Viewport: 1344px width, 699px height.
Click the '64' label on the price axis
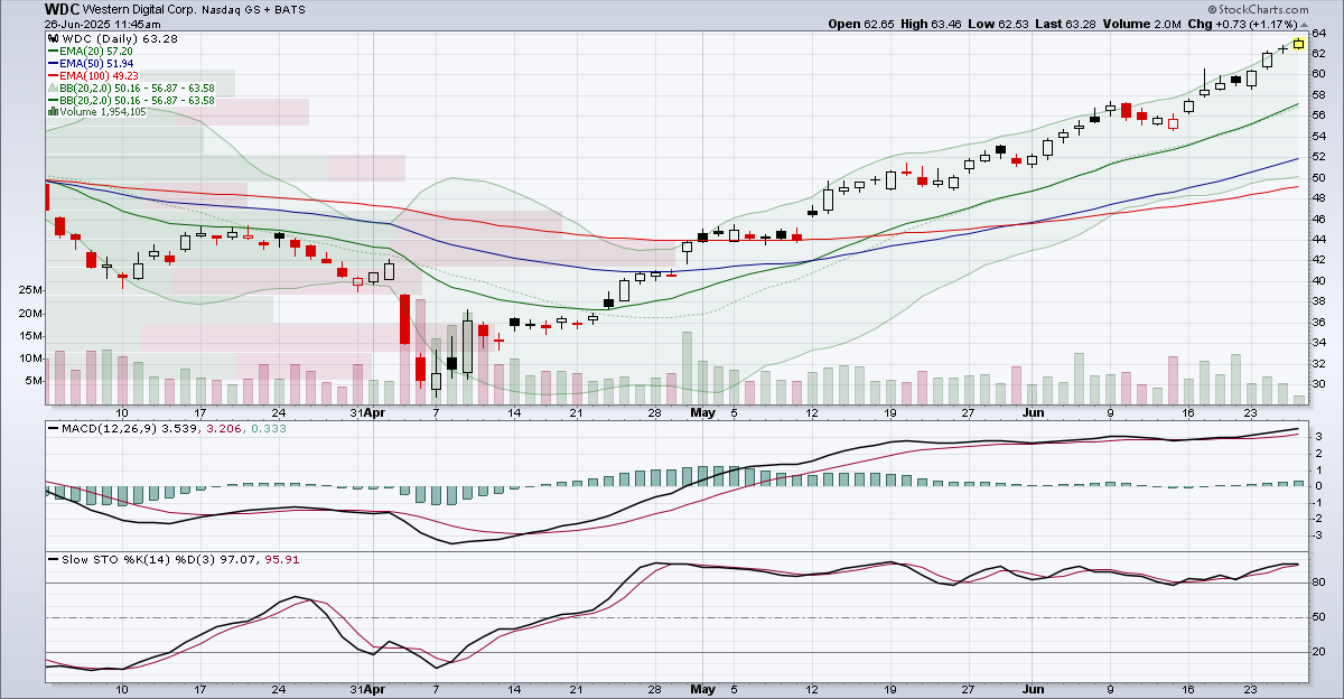click(1320, 33)
